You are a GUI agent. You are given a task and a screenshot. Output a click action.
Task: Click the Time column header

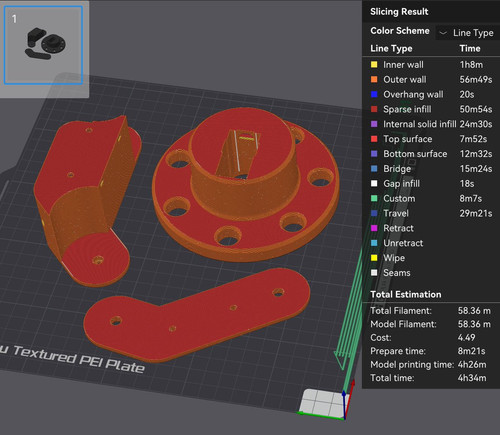(470, 48)
